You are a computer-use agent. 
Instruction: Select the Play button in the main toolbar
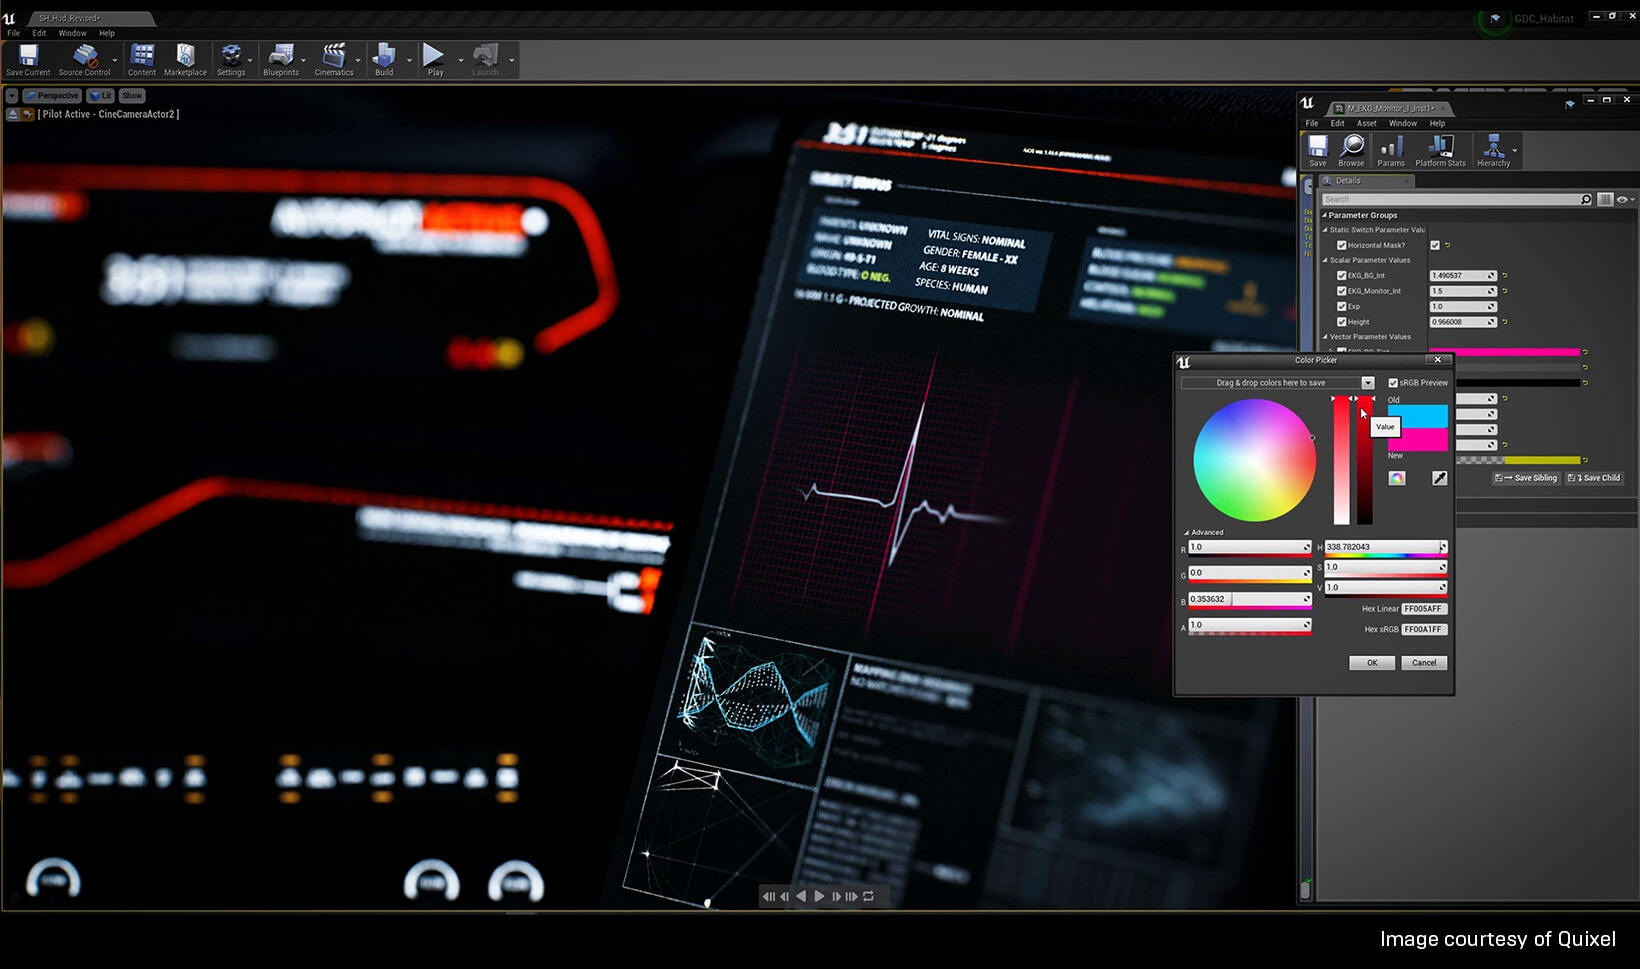click(433, 57)
